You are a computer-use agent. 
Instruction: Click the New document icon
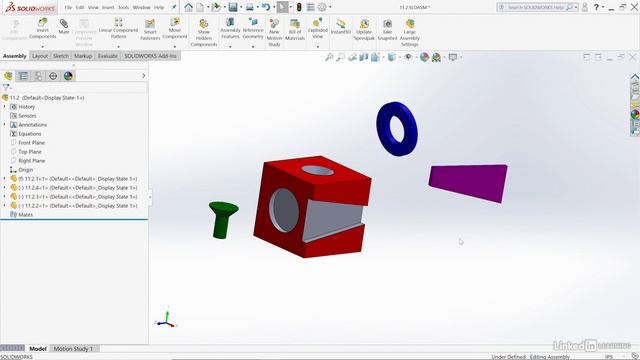(200, 7)
